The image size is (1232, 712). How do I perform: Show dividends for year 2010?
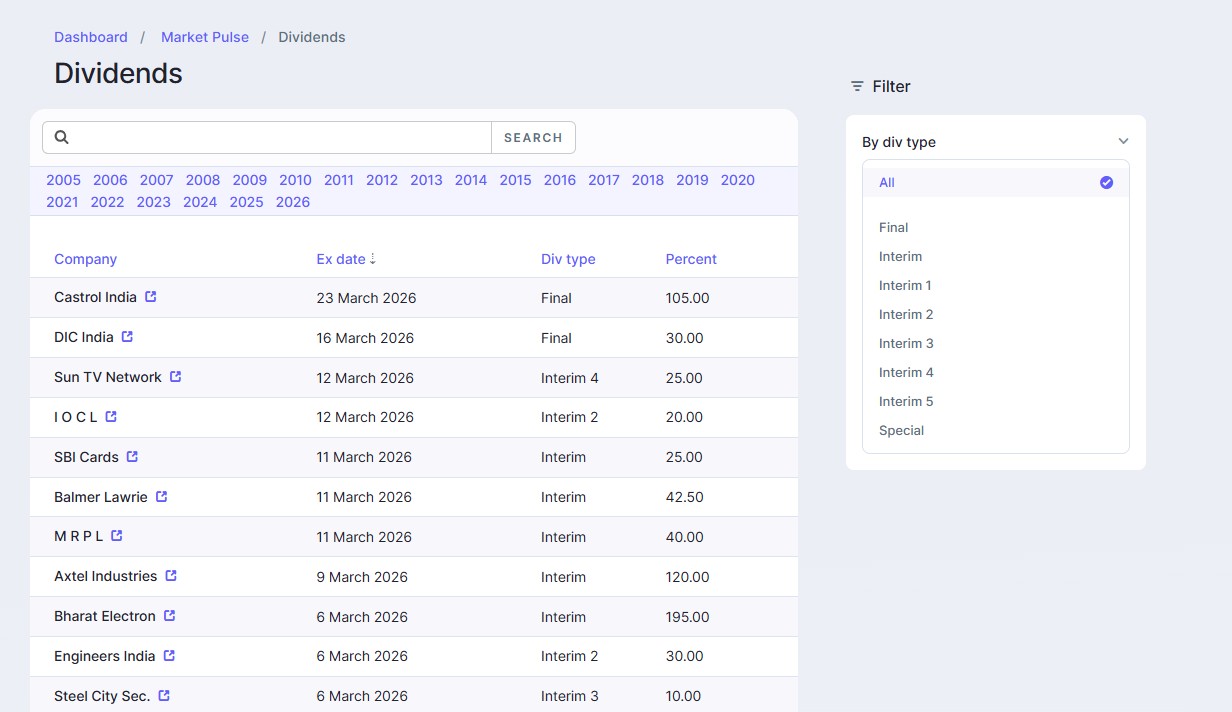295,180
